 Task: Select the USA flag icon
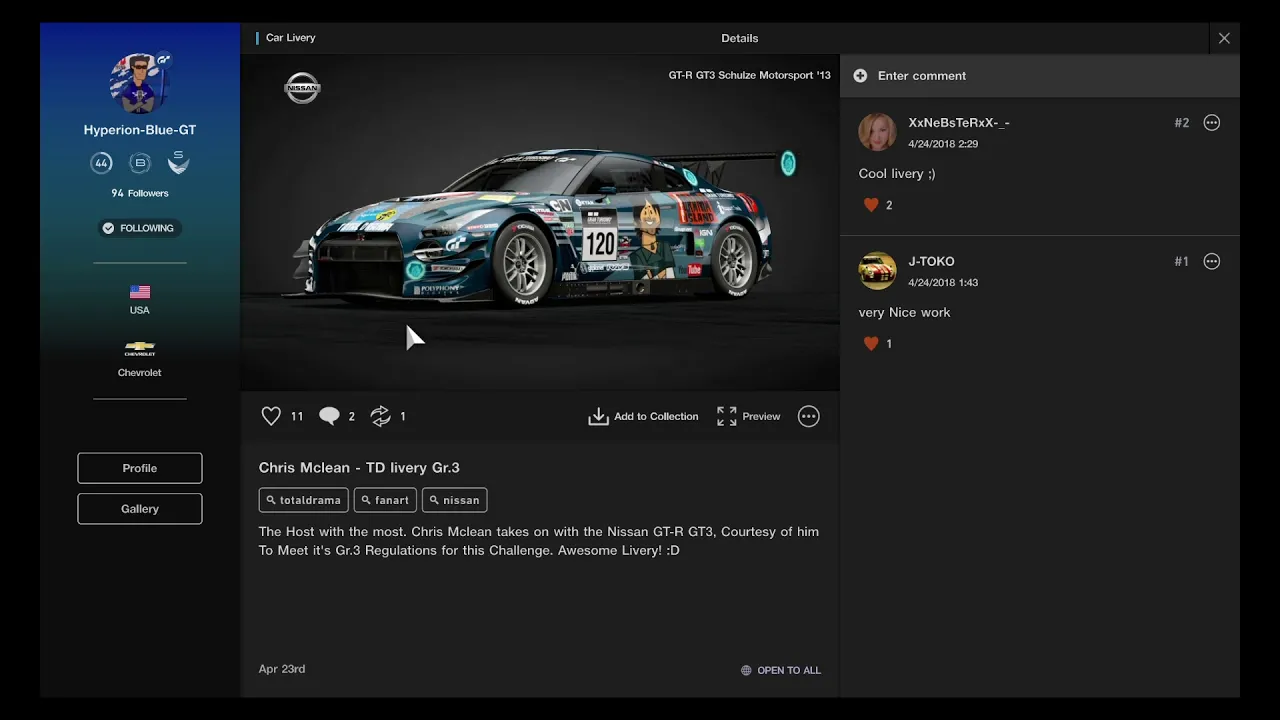[140, 292]
